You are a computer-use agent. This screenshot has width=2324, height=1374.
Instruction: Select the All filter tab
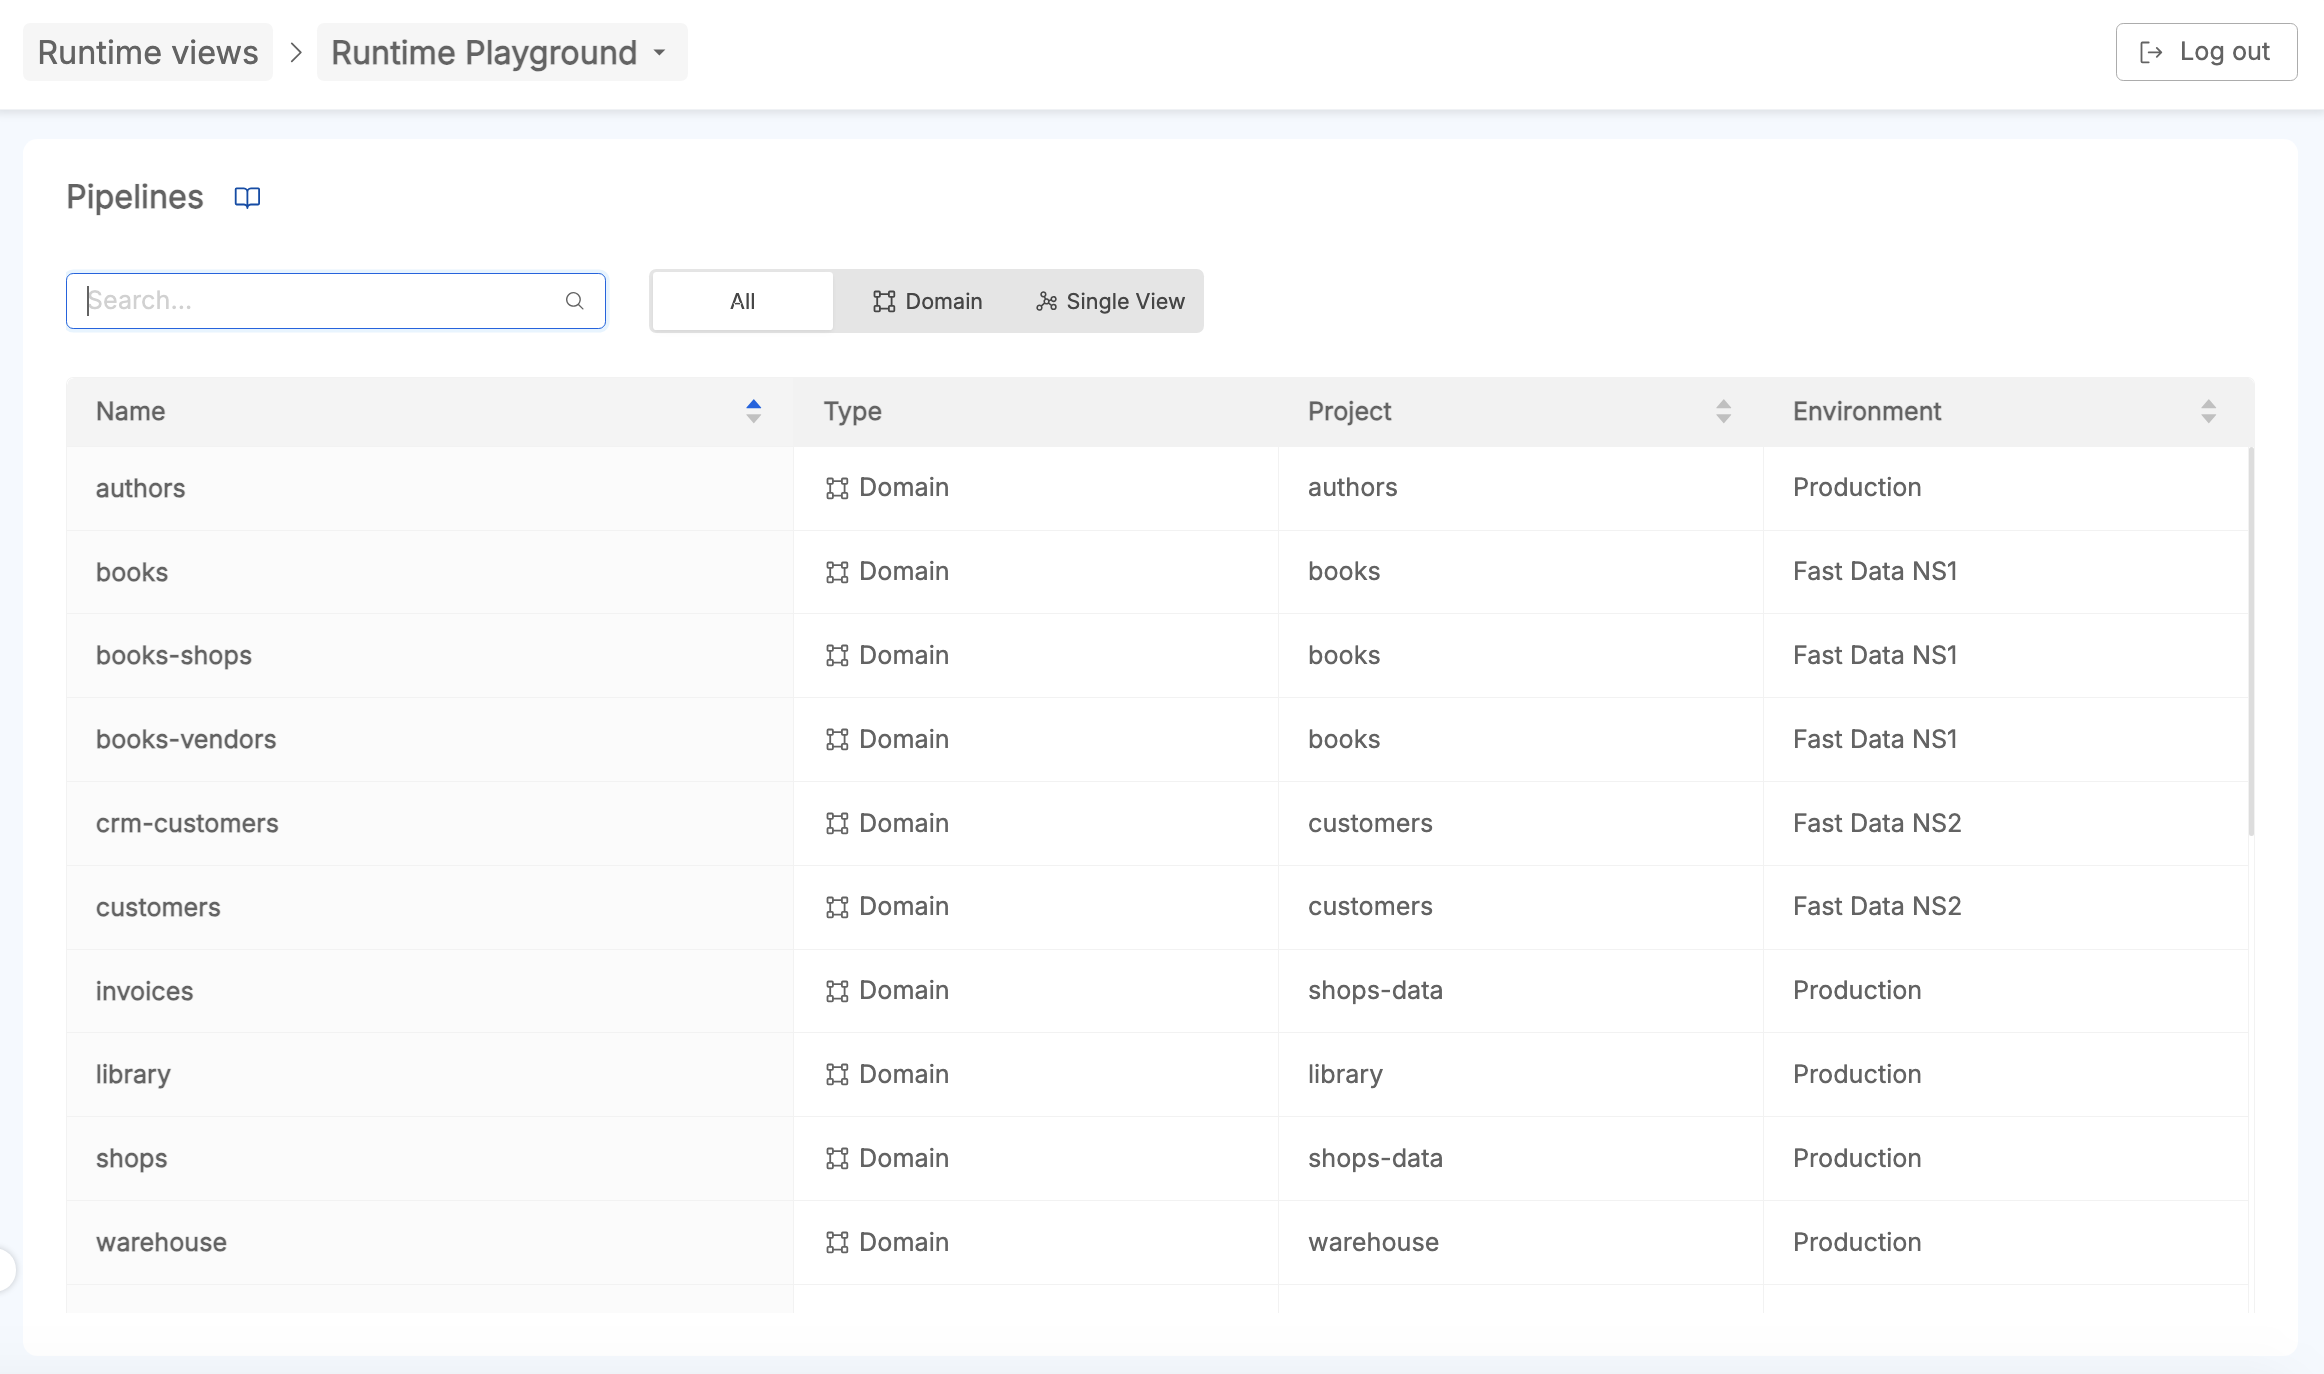(x=741, y=300)
